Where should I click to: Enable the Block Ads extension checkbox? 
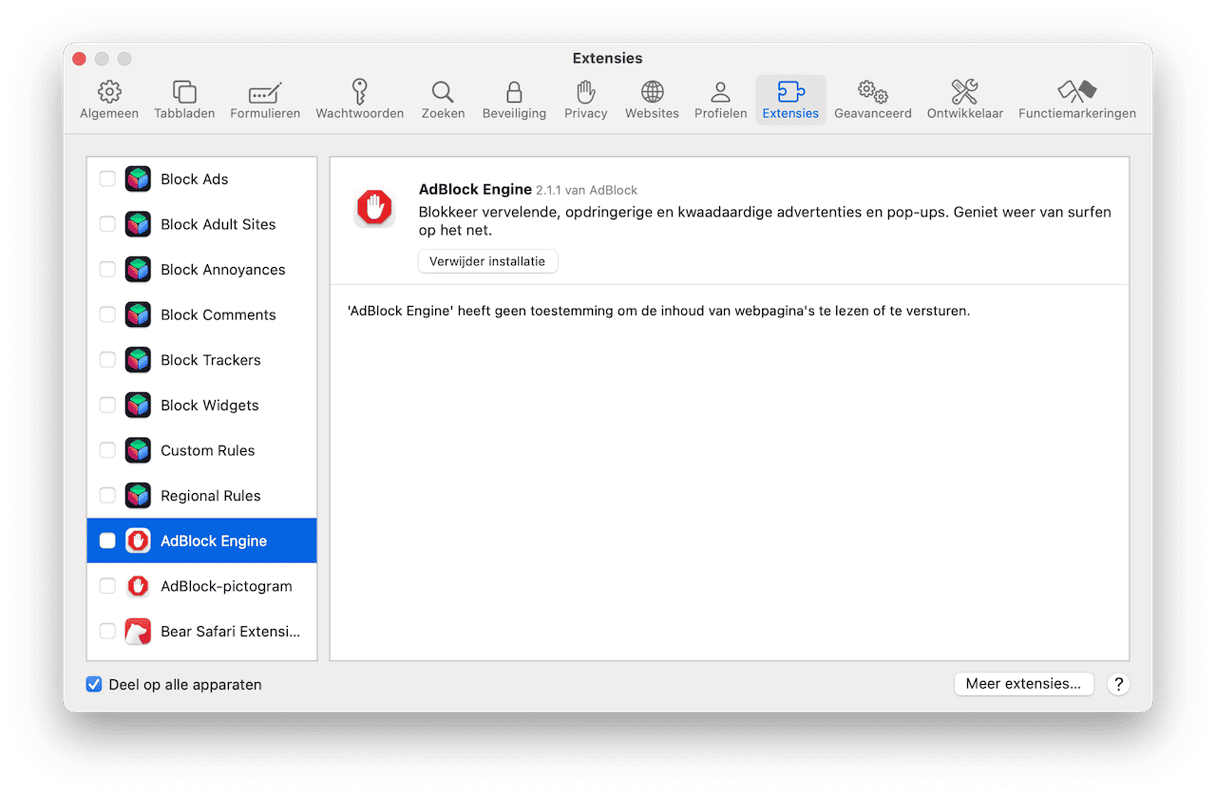(x=107, y=179)
